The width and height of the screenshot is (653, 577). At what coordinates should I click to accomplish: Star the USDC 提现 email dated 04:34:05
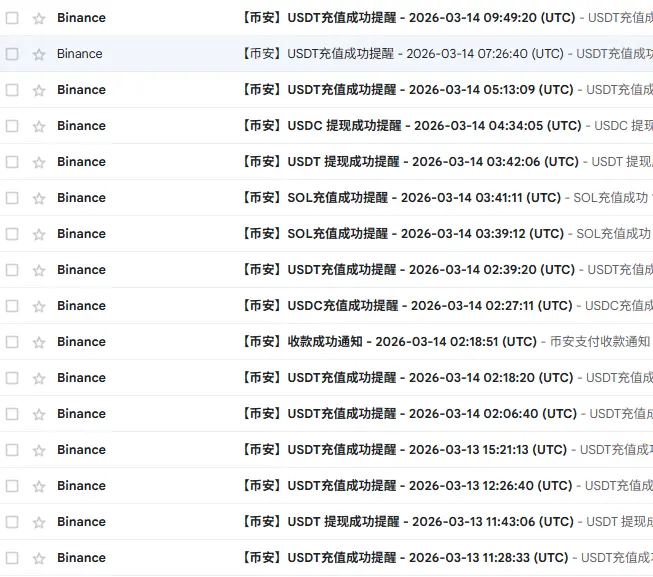tap(39, 126)
